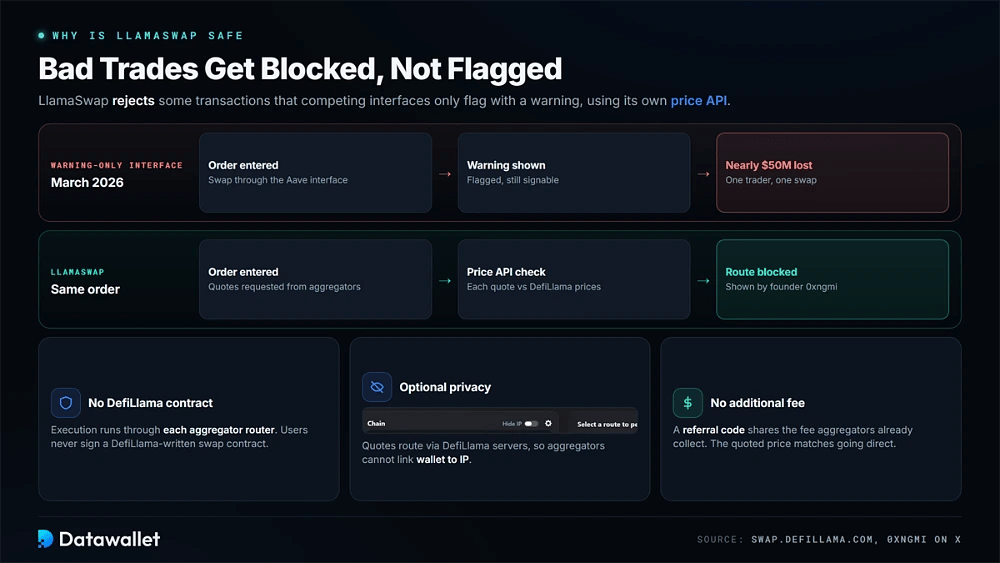Click the 'Datawallet' brand name text
The height and width of the screenshot is (563, 1000).
[109, 539]
